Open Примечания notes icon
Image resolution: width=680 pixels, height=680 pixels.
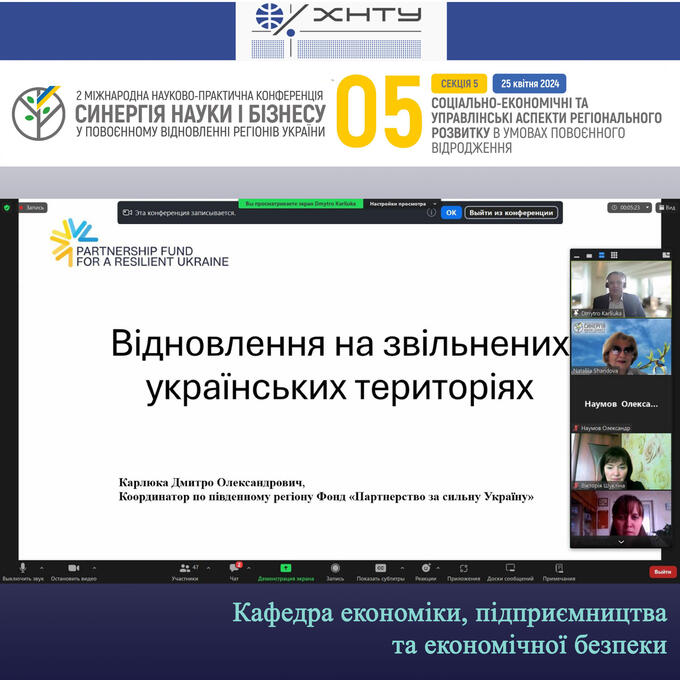(559, 568)
